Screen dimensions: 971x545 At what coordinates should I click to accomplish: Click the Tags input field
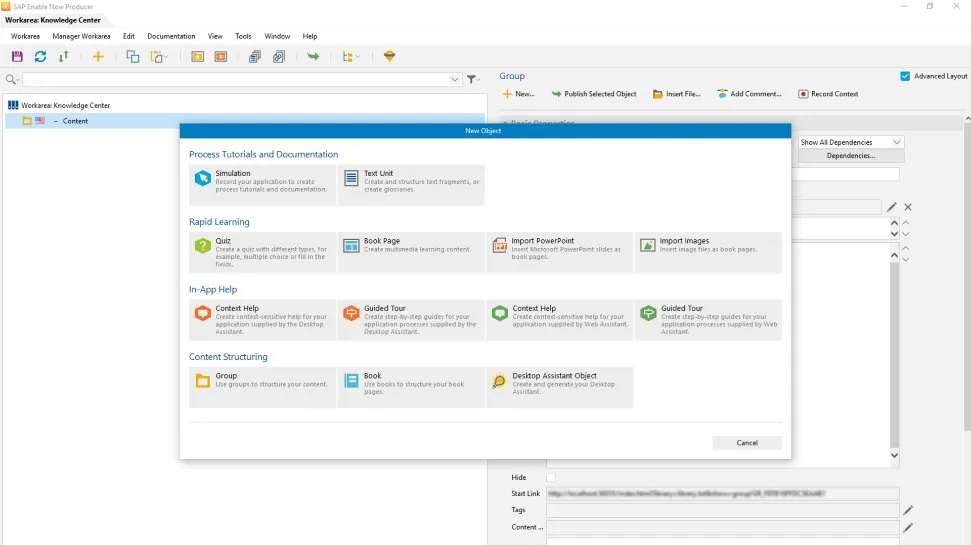click(x=722, y=510)
